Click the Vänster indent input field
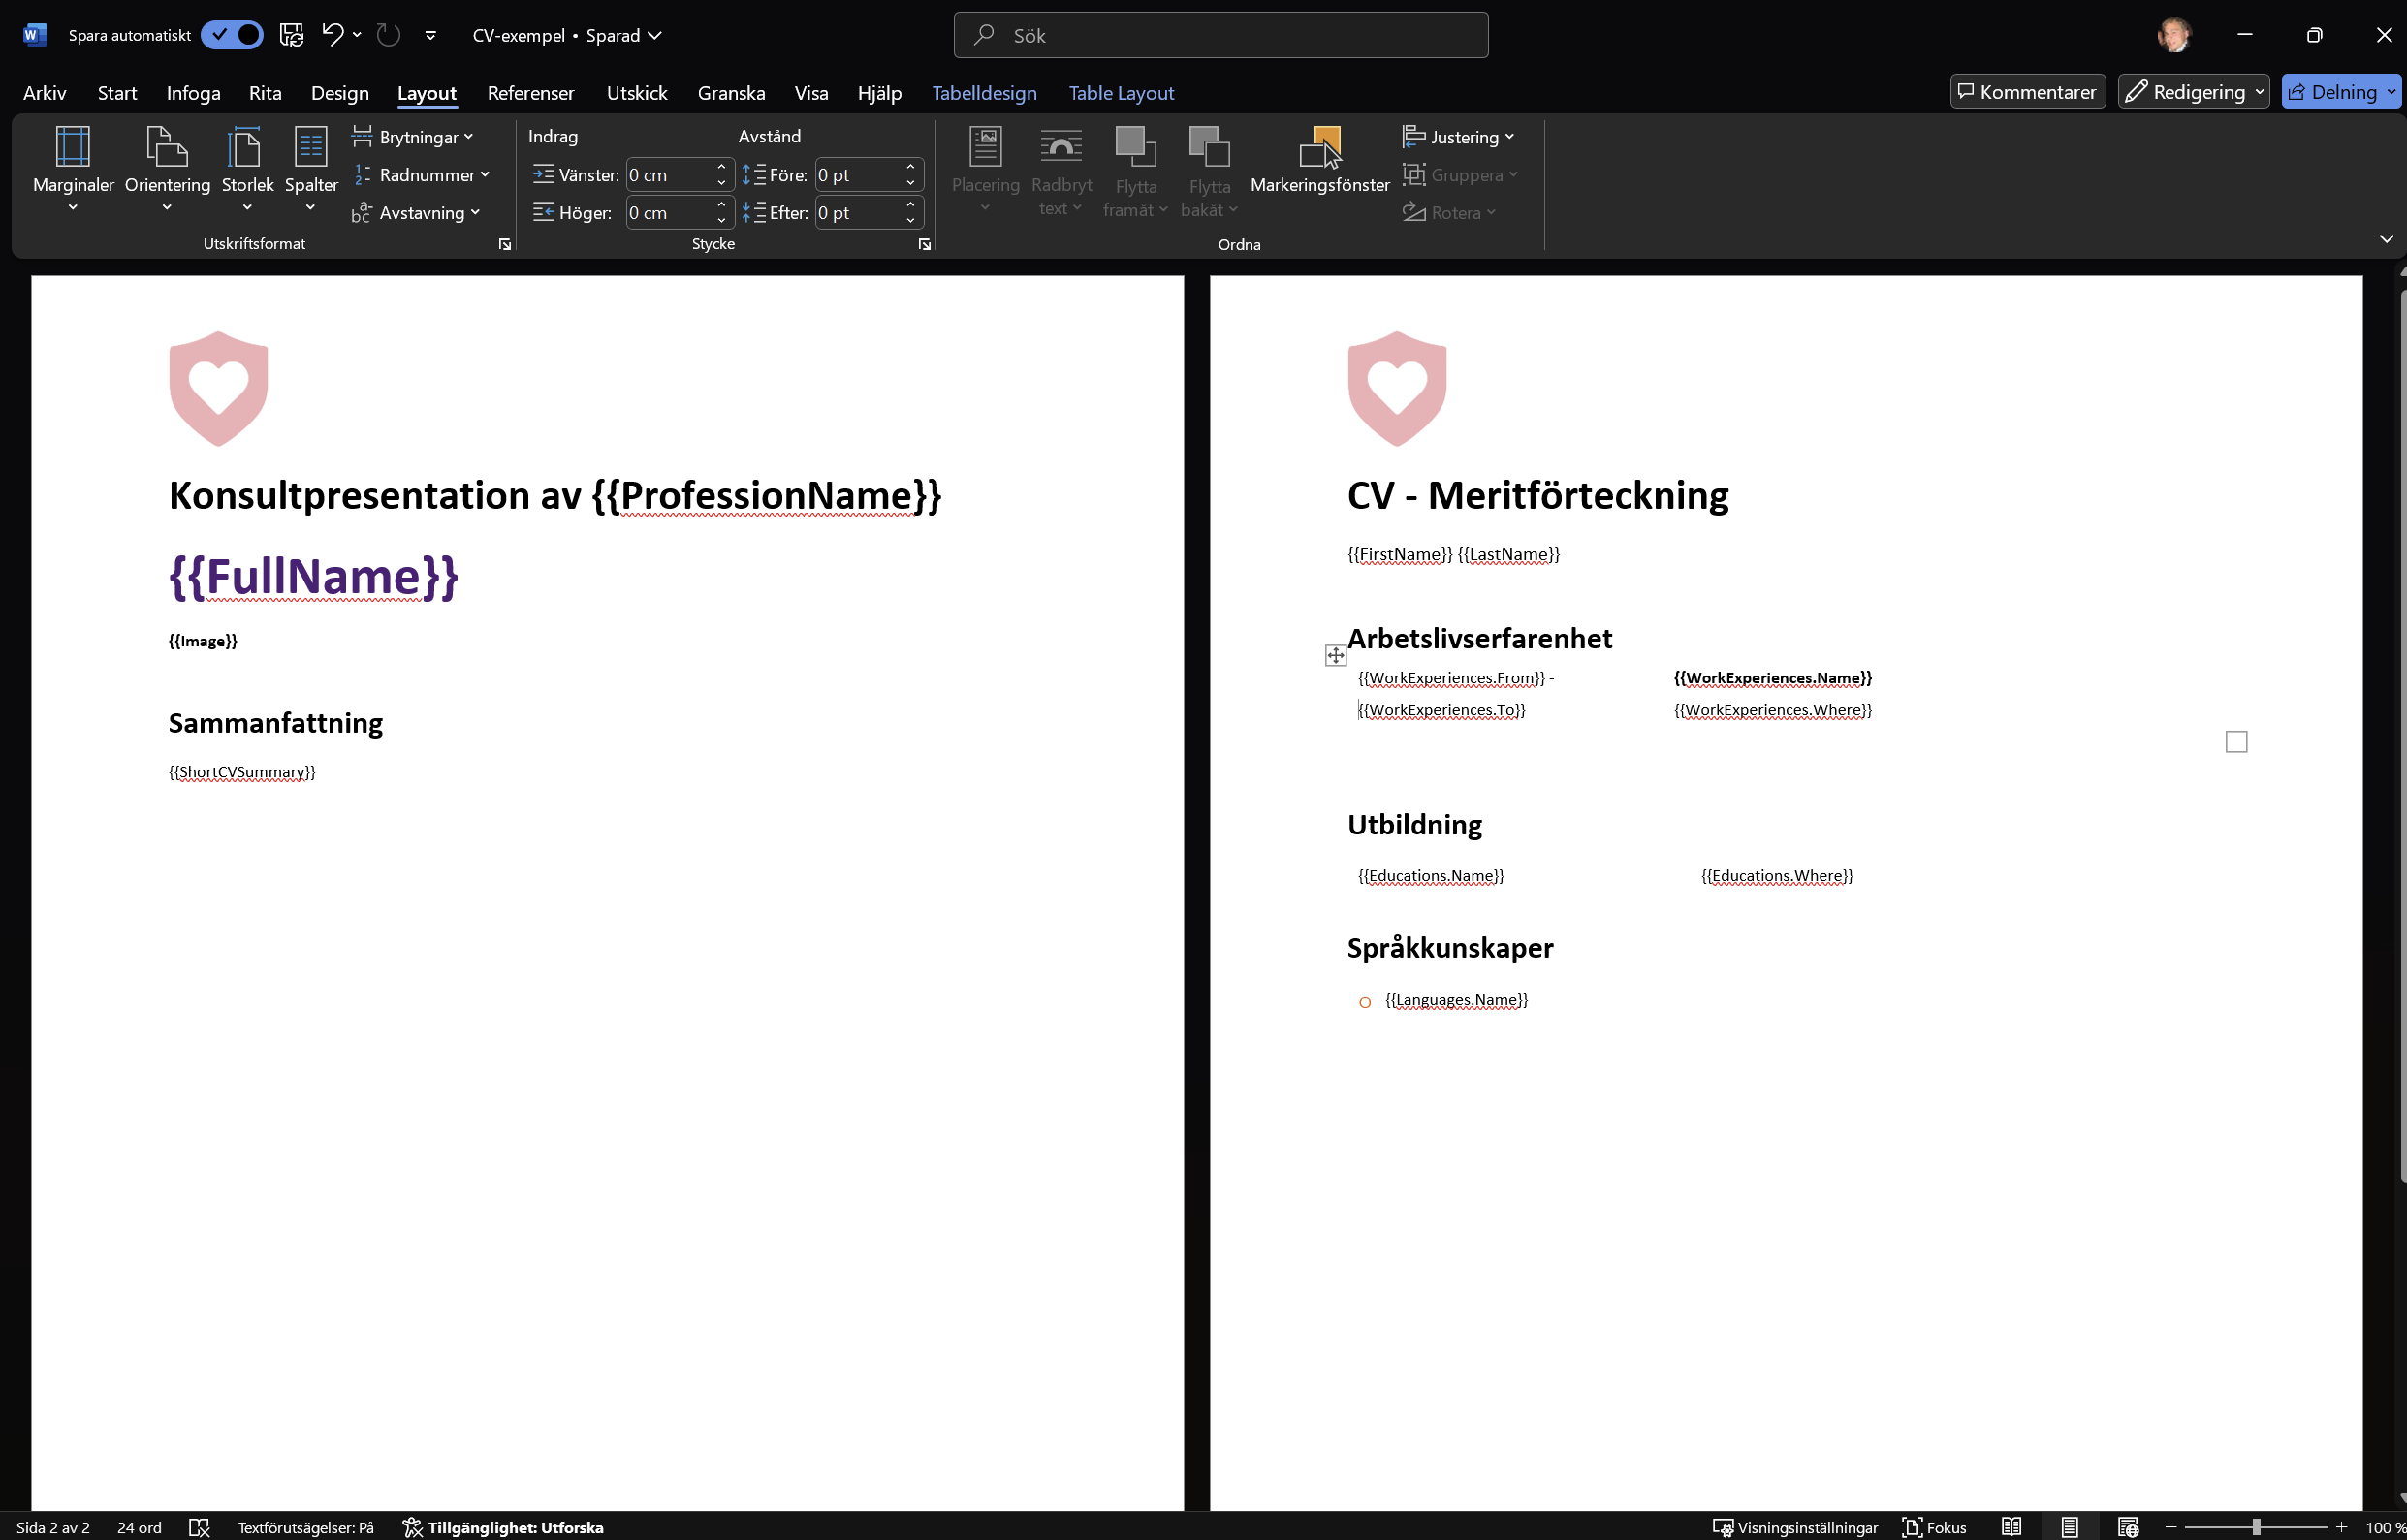This screenshot has height=1540, width=2407. pos(668,175)
